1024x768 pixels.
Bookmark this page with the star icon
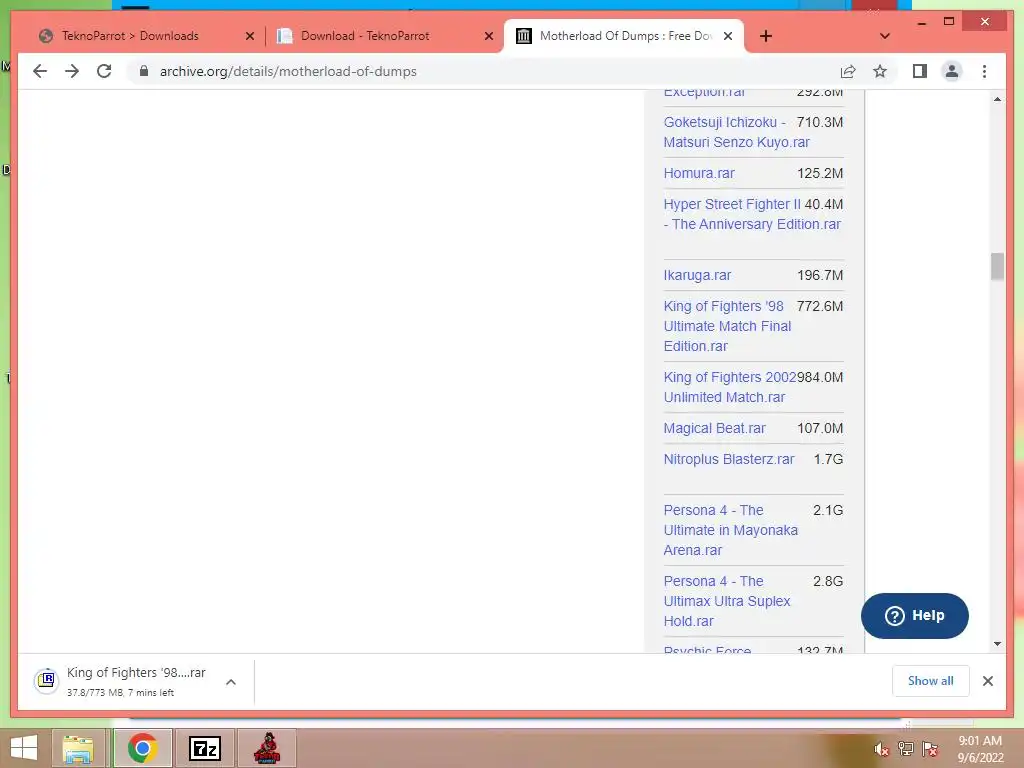[x=880, y=71]
